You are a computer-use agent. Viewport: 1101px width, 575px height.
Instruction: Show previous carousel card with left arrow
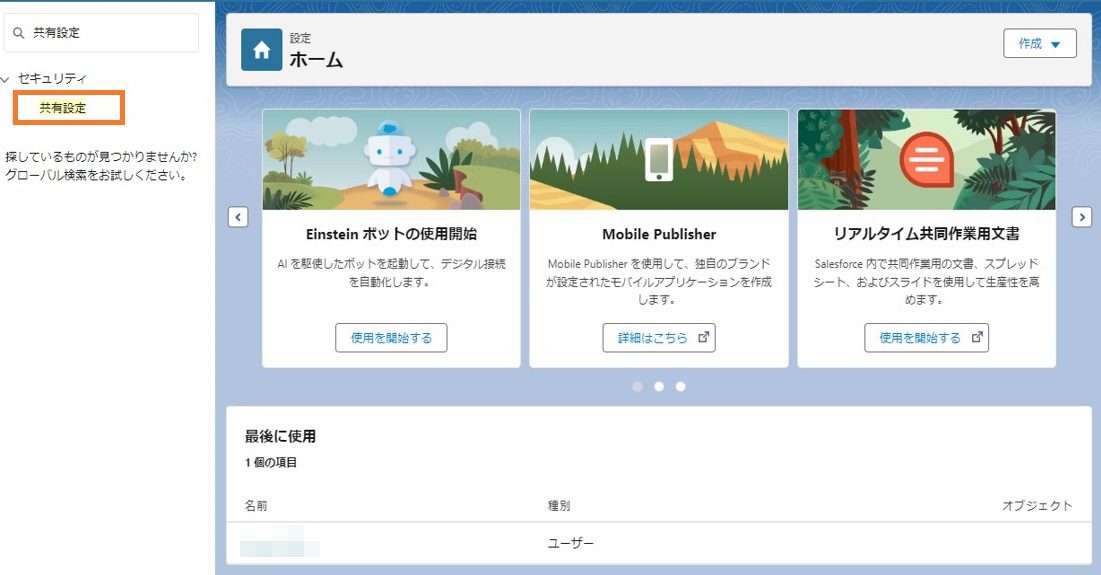tap(238, 218)
